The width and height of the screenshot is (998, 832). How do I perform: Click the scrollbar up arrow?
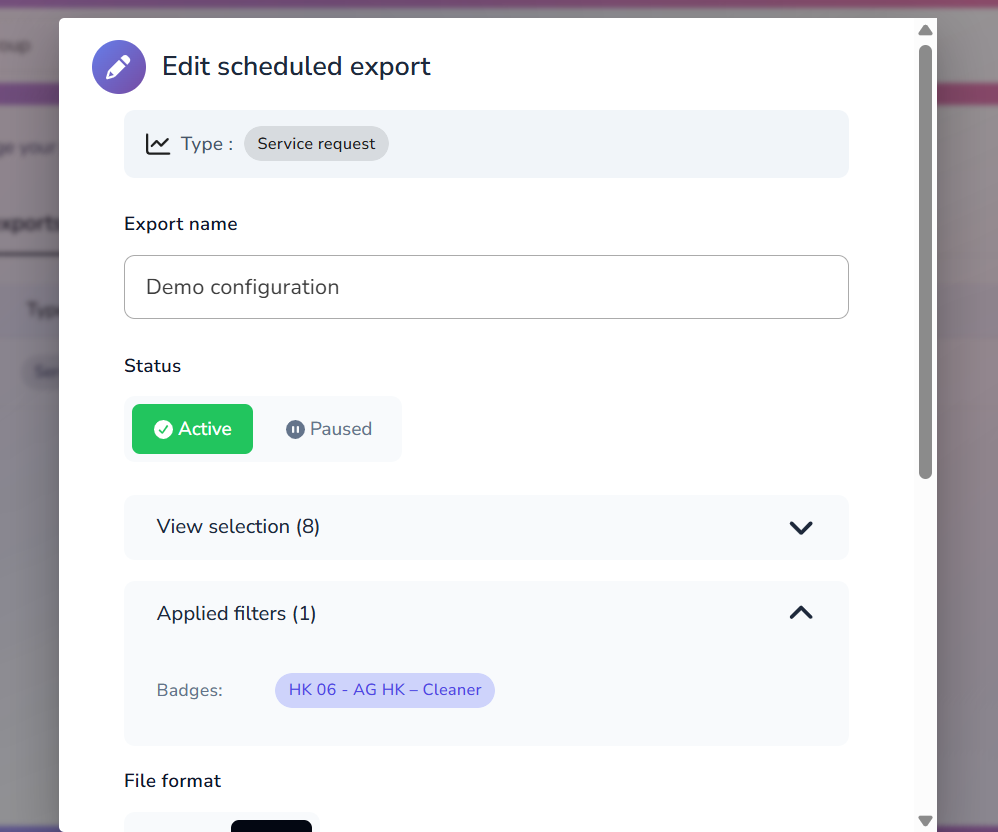pyautogui.click(x=925, y=29)
